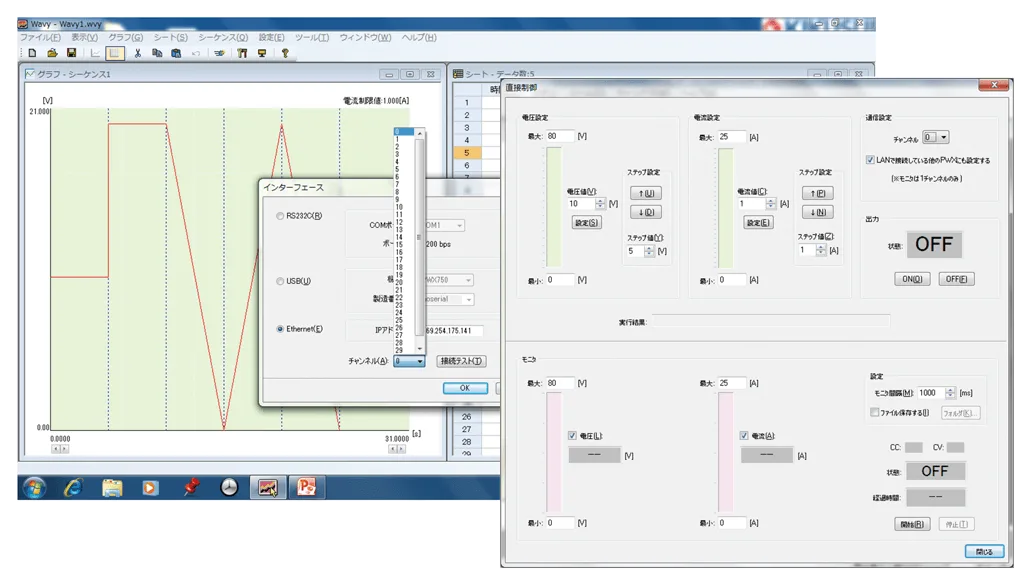
Task: Click the green voltage level bar
Action: (553, 208)
